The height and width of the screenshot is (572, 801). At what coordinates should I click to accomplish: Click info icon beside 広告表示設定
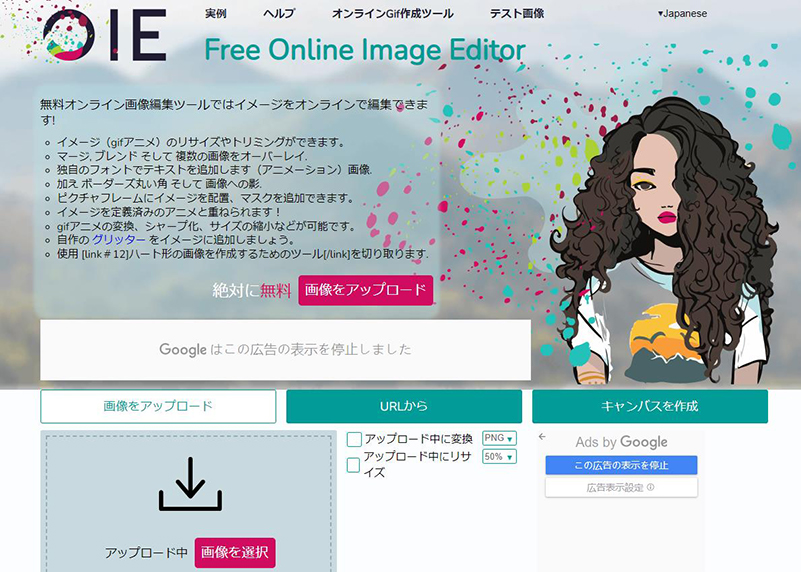(650, 487)
